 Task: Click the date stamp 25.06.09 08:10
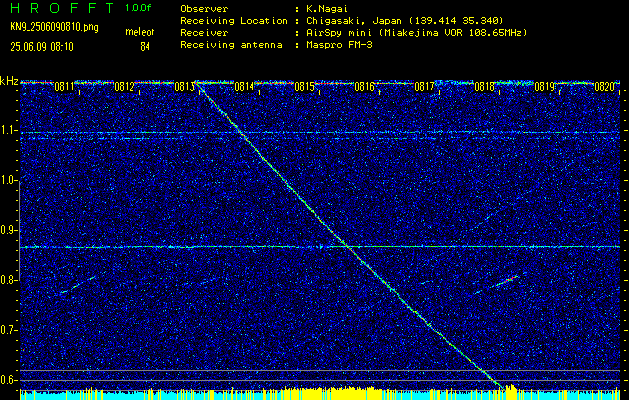(42, 47)
